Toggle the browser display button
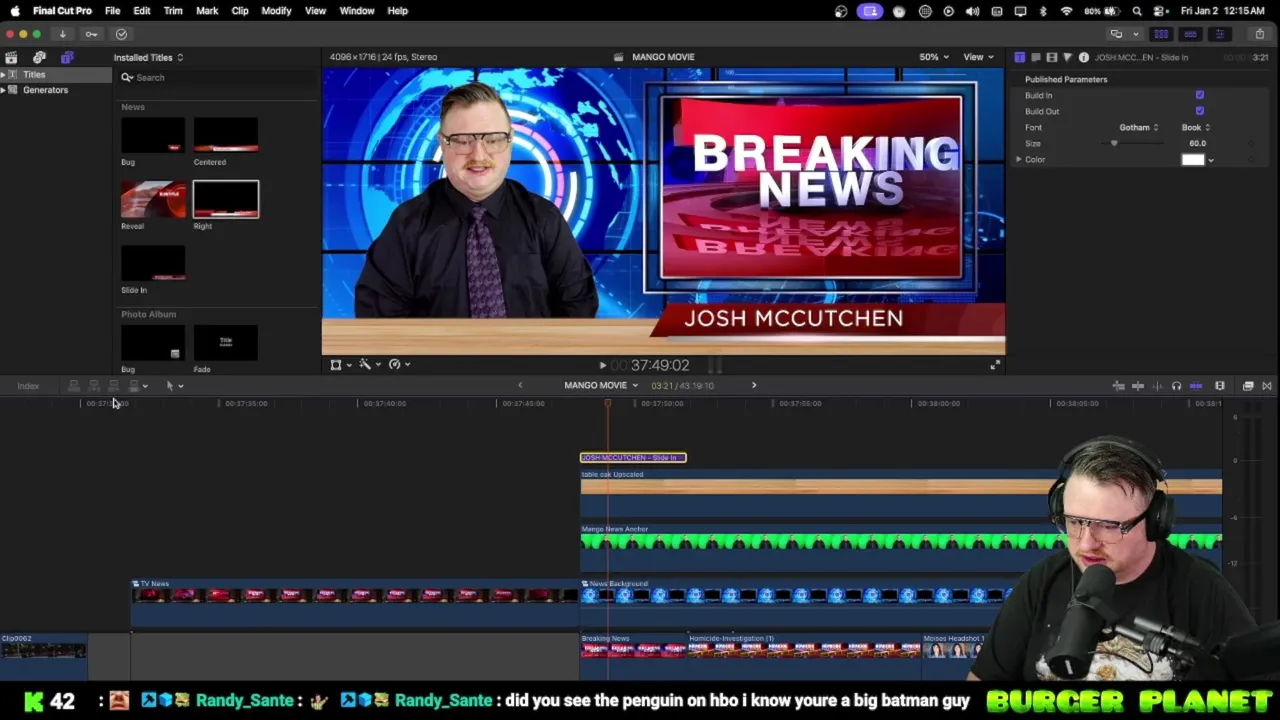Screen dimensions: 1280x720 click(1161, 34)
